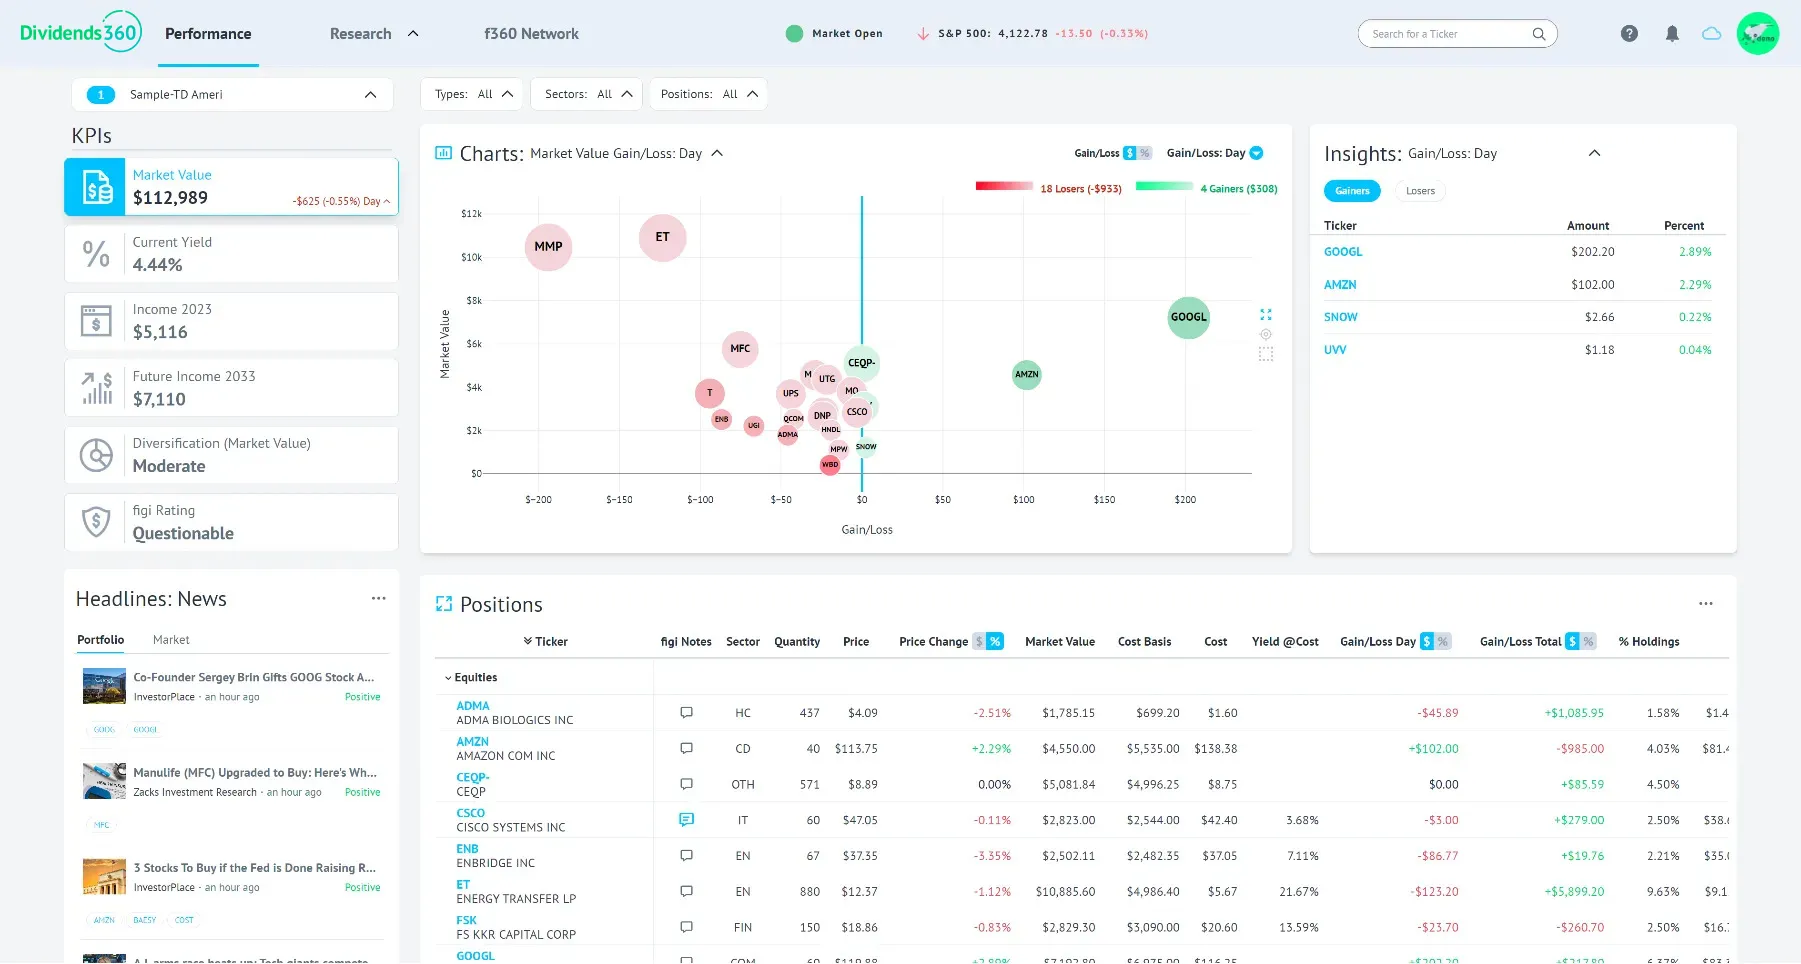
Task: Click the chart recenter target icon
Action: click(1266, 334)
